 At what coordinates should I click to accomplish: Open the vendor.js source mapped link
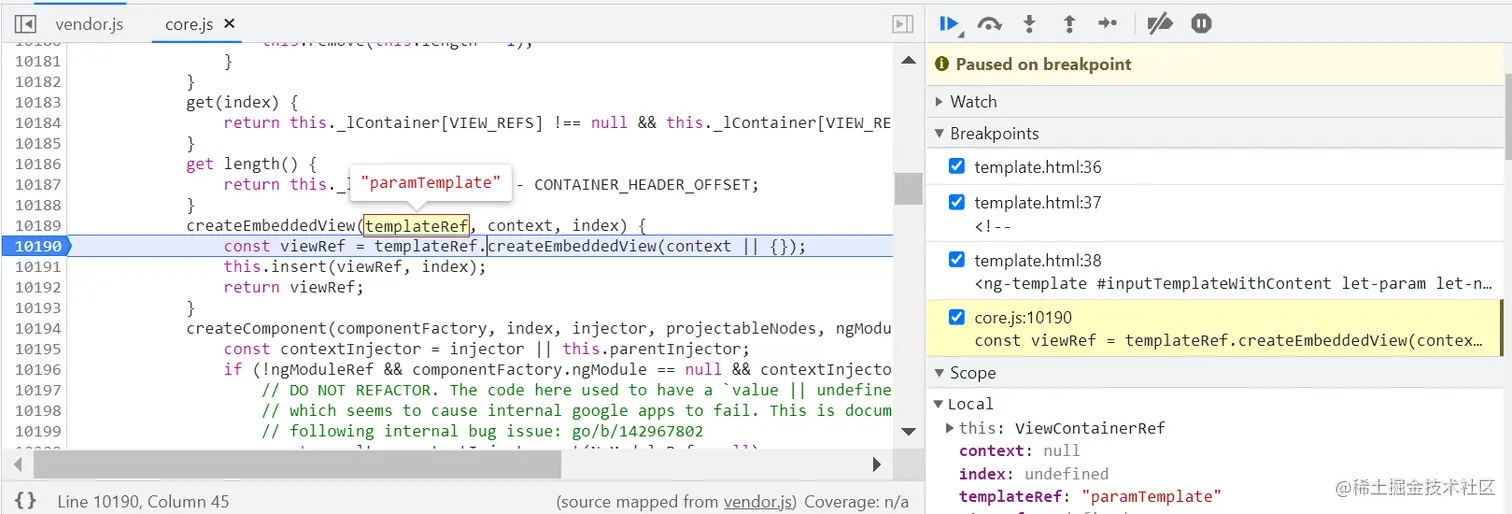point(760,501)
